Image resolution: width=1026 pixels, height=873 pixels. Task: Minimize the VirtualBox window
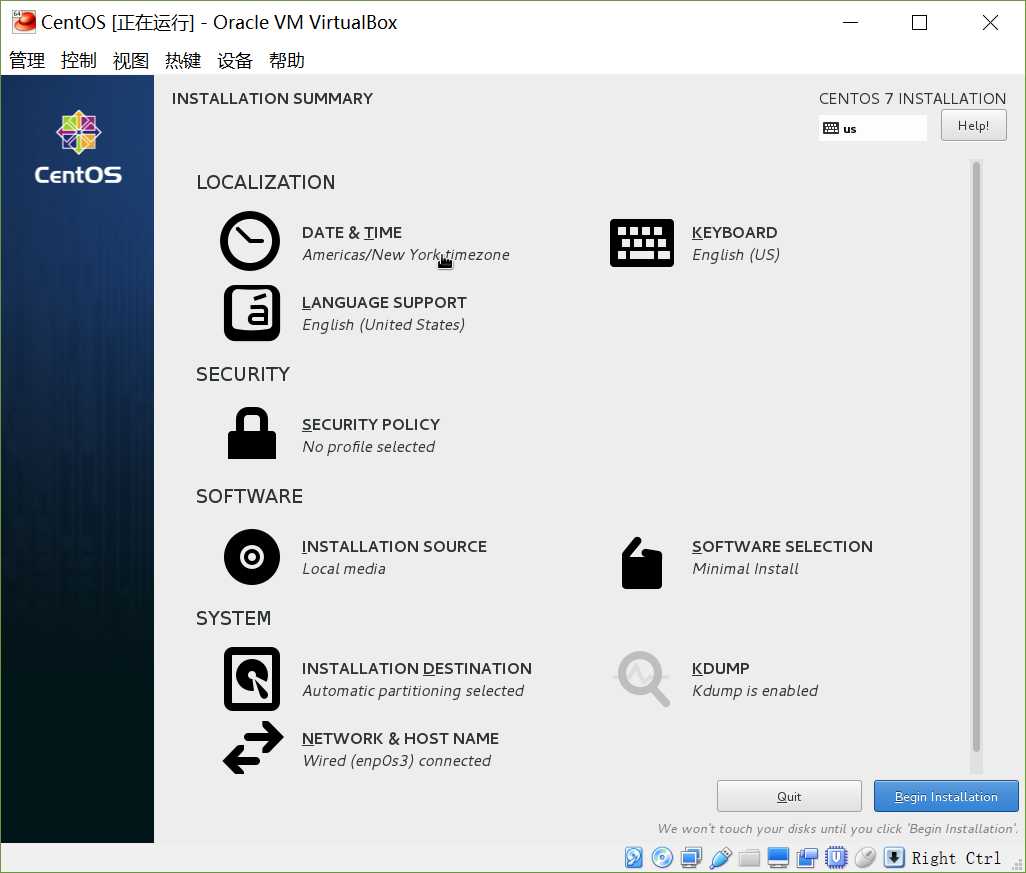(850, 22)
